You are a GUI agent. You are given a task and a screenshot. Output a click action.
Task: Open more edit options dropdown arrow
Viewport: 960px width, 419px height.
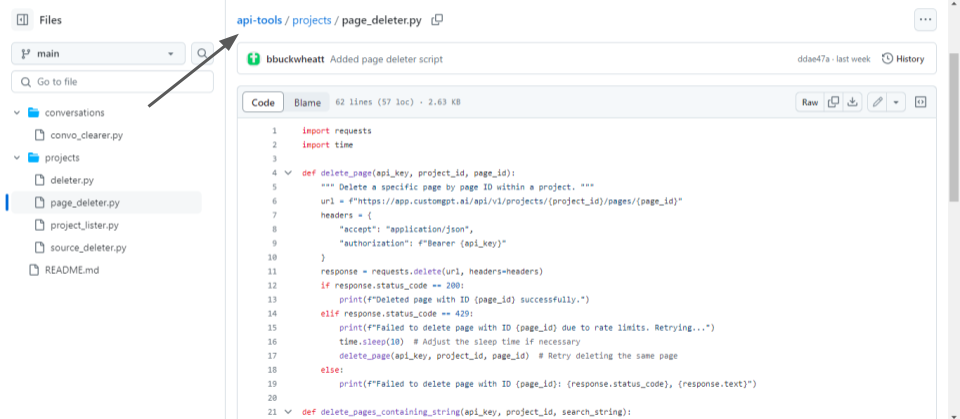coord(896,103)
